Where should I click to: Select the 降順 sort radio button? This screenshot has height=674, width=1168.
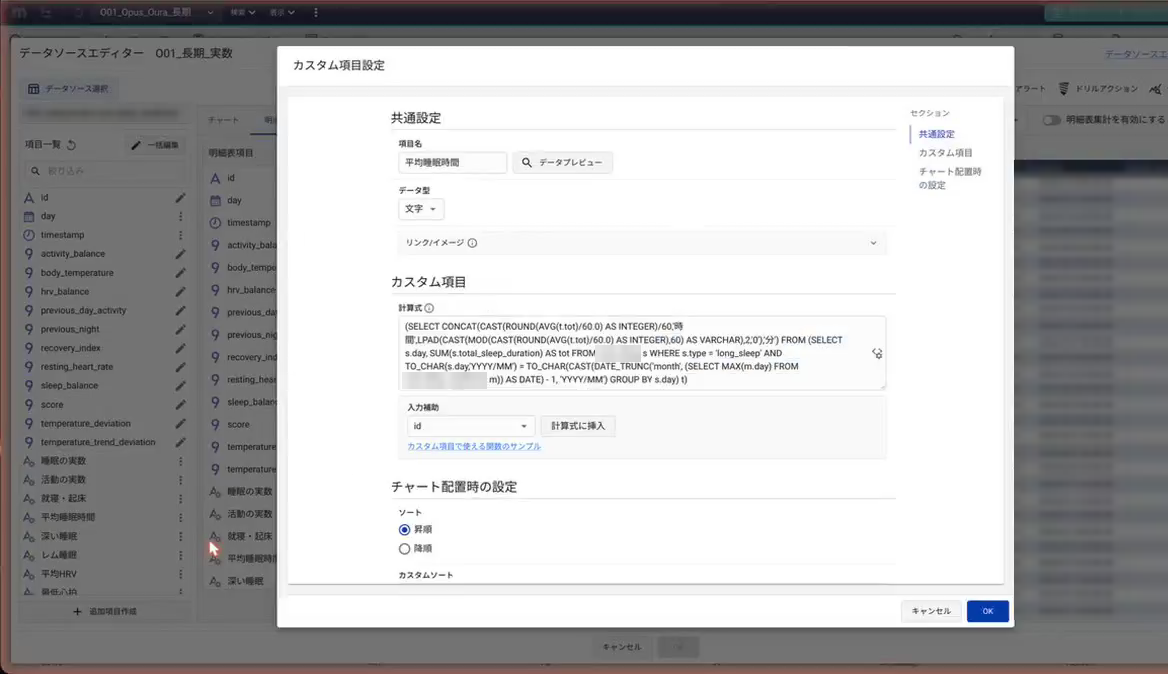pos(404,549)
